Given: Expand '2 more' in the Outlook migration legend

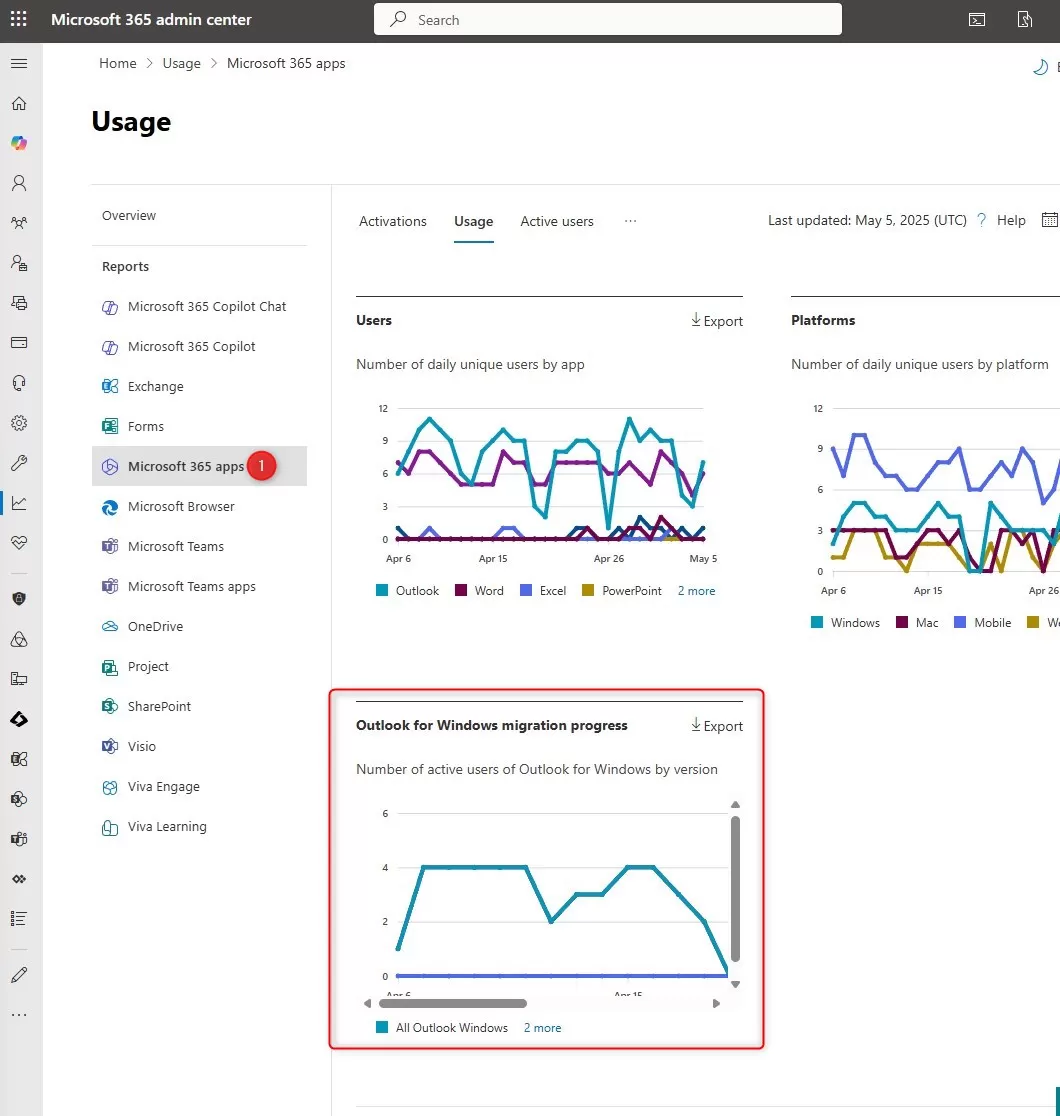Looking at the screenshot, I should coord(542,1028).
